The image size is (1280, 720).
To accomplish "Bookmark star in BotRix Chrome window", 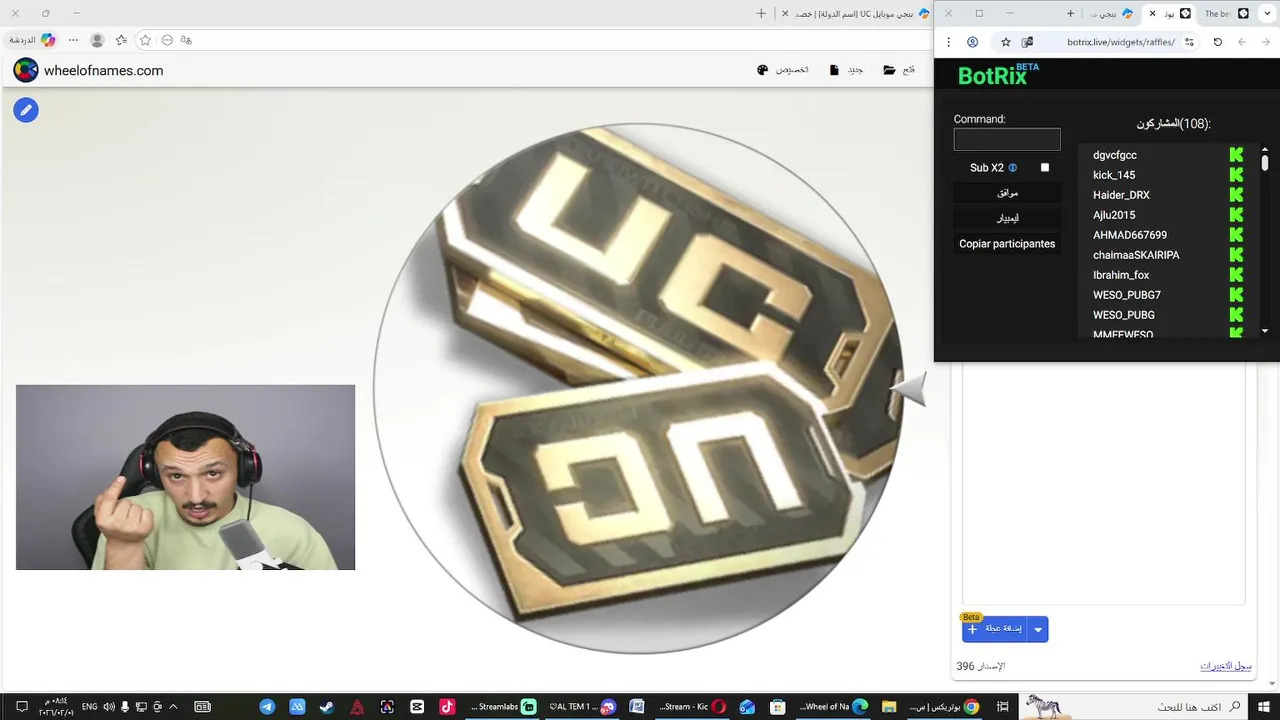I will 1006,42.
